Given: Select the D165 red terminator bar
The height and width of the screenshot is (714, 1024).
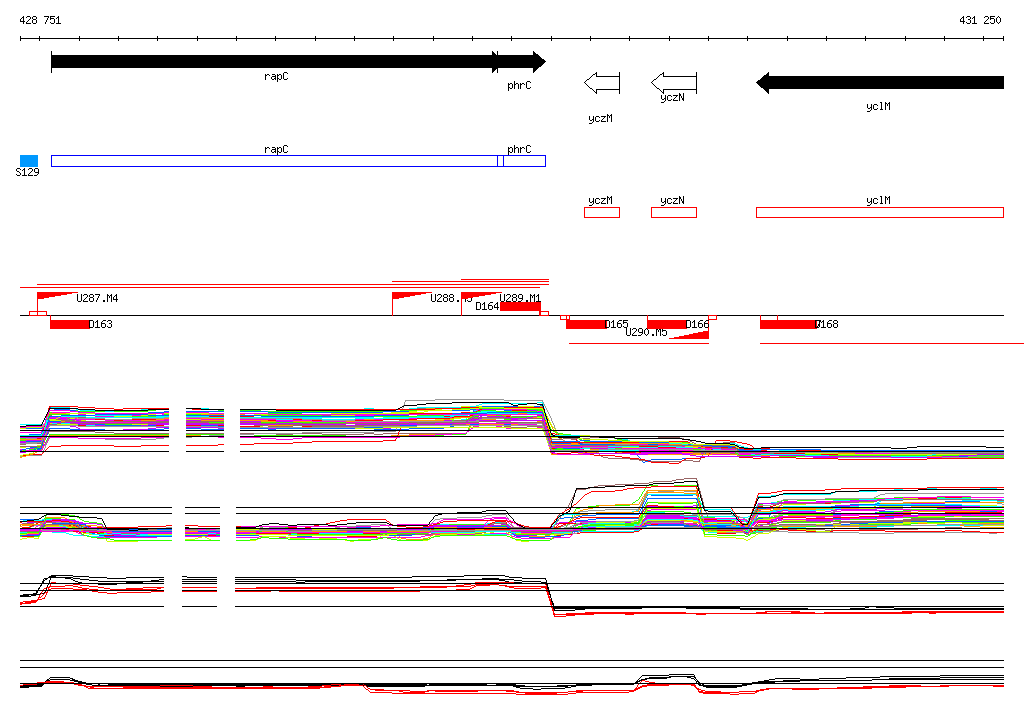Looking at the screenshot, I should tap(586, 325).
